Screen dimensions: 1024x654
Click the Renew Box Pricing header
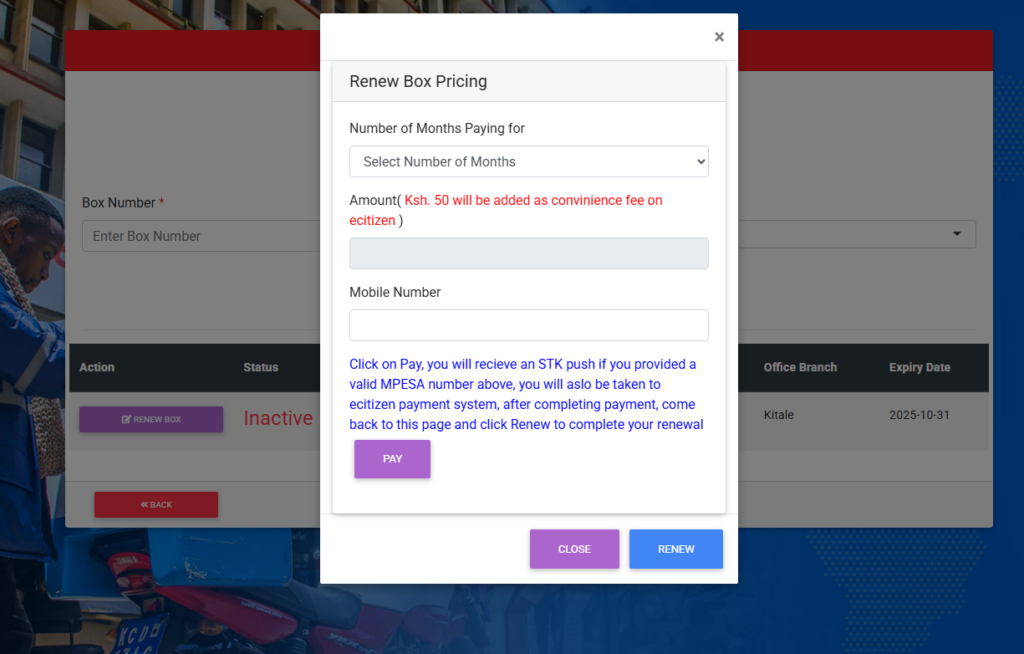418,81
